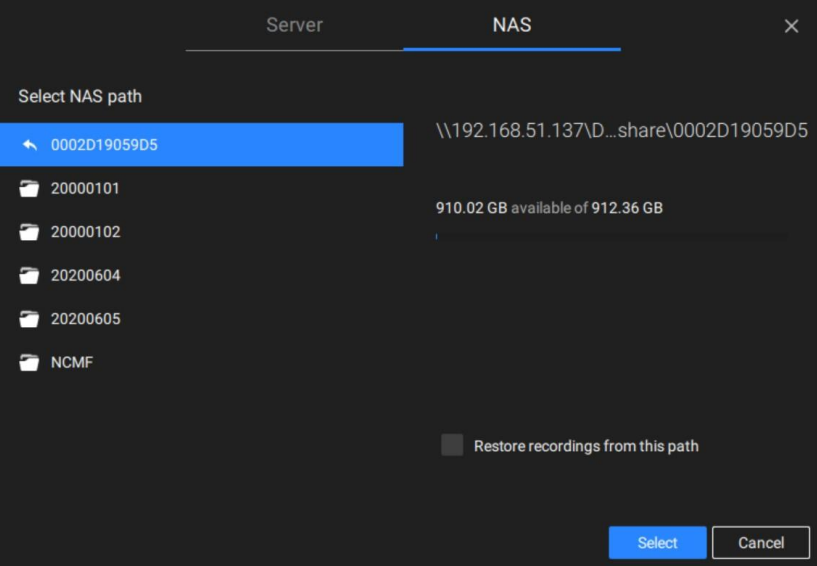
Task: Click the NCMF folder icon
Action: pyautogui.click(x=29, y=363)
